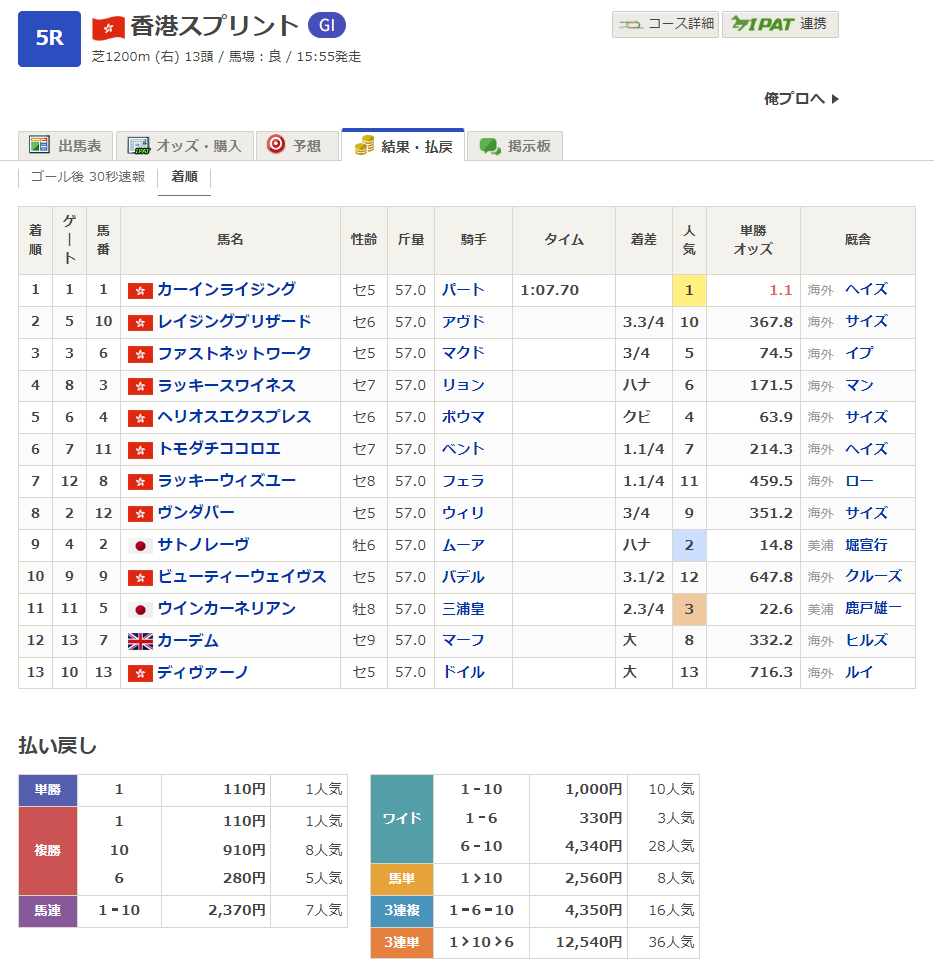Image resolution: width=934 pixels, height=966 pixels.
Task: Open the コース詳細 course details button
Action: pos(665,24)
